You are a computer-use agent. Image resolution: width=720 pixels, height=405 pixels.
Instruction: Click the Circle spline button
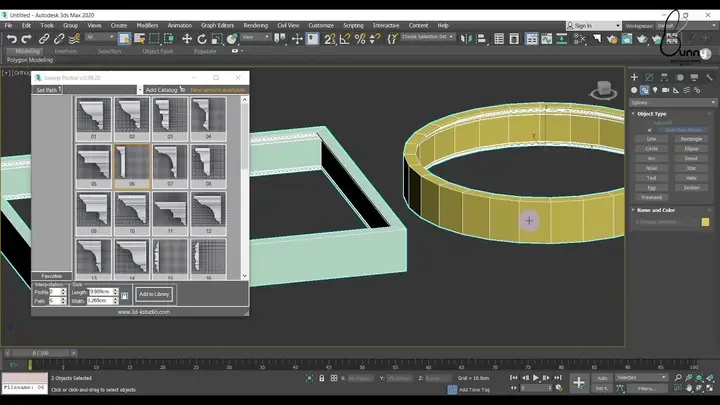[652, 149]
